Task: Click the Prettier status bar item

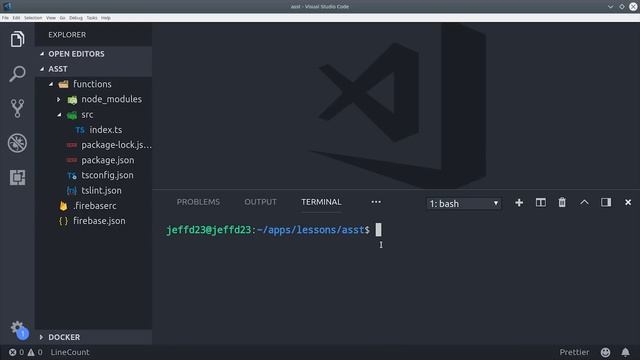Action: coord(574,352)
